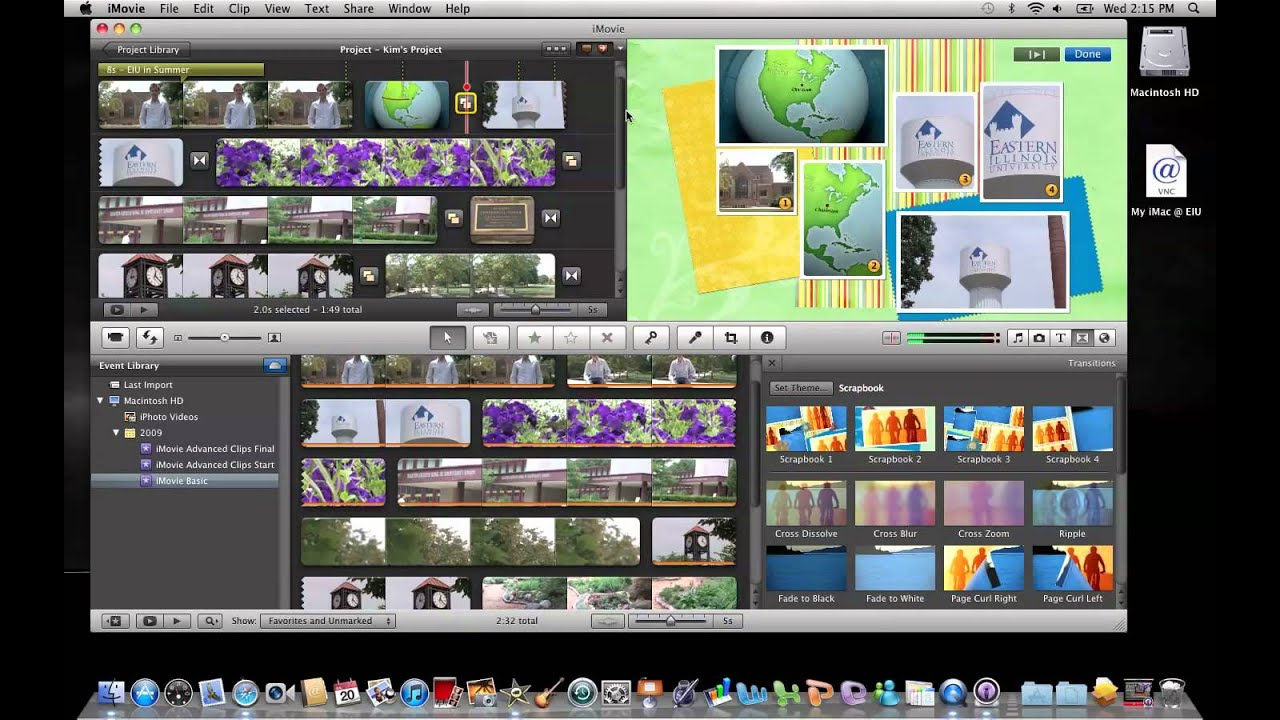The height and width of the screenshot is (720, 1280).
Task: Open project options disclosure triangle
Action: pyautogui.click(x=620, y=49)
